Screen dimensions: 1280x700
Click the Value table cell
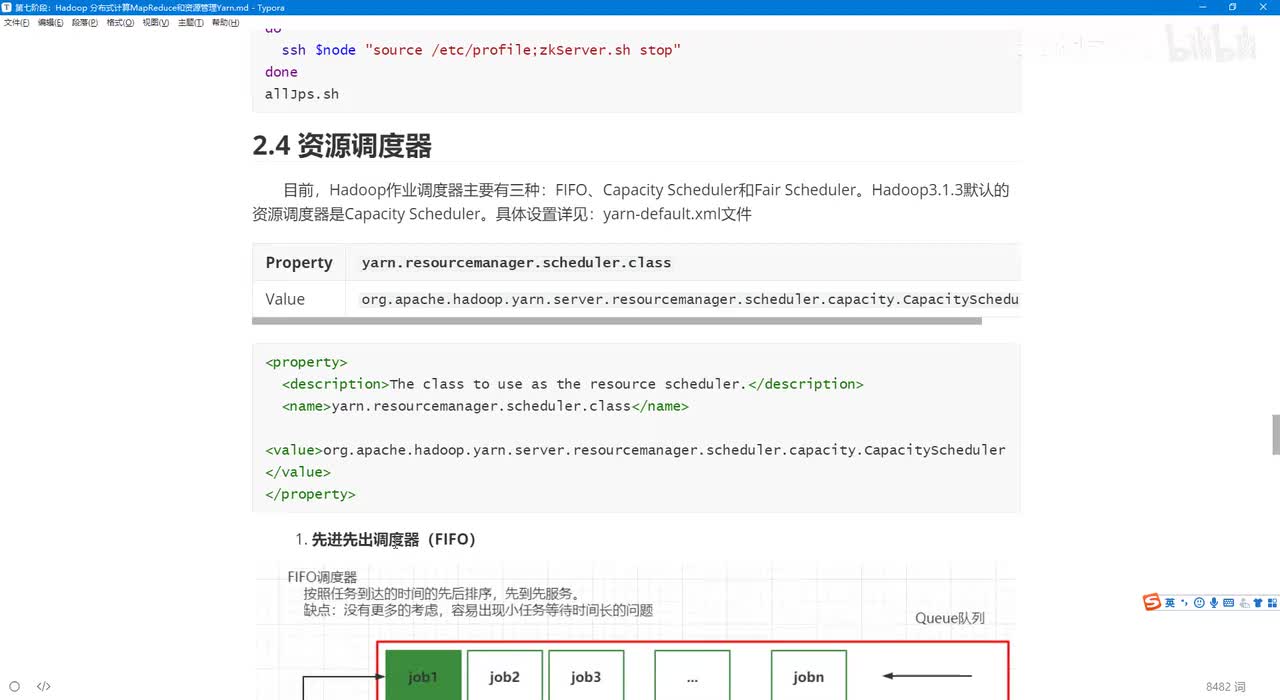click(x=299, y=299)
